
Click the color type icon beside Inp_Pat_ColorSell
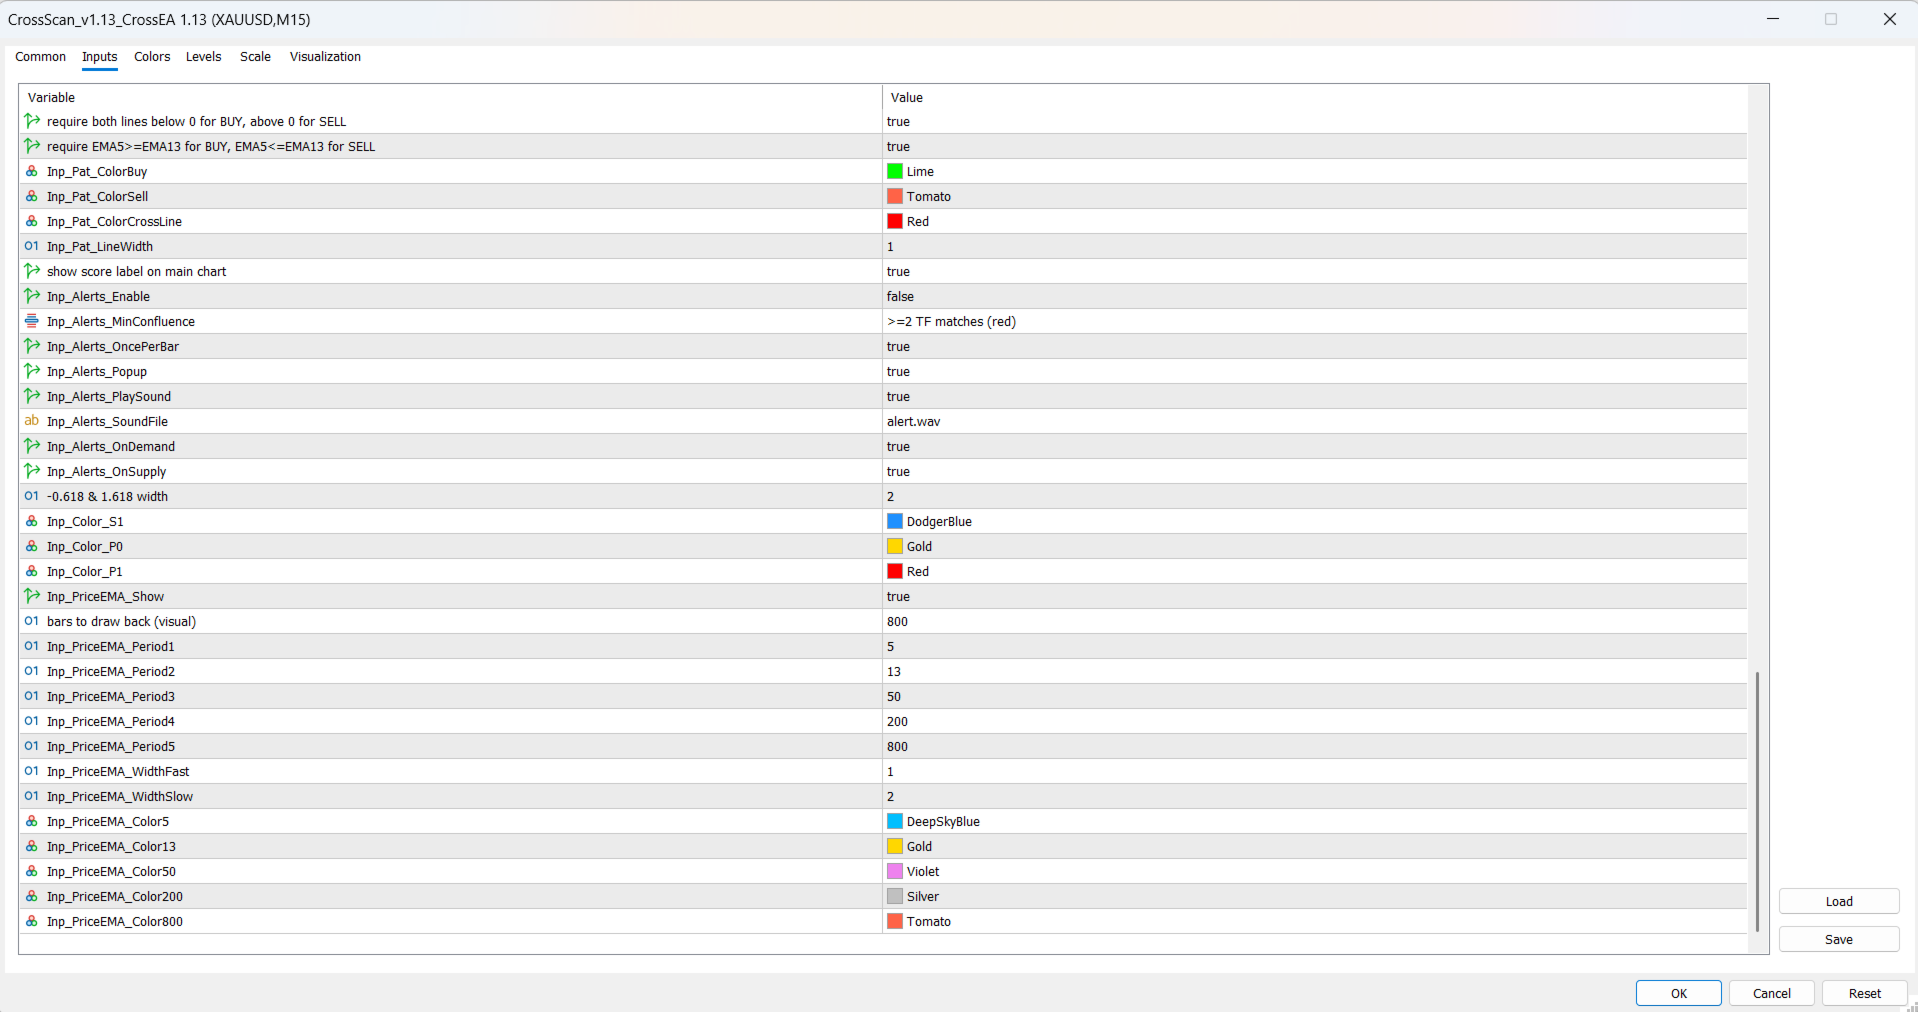point(32,196)
